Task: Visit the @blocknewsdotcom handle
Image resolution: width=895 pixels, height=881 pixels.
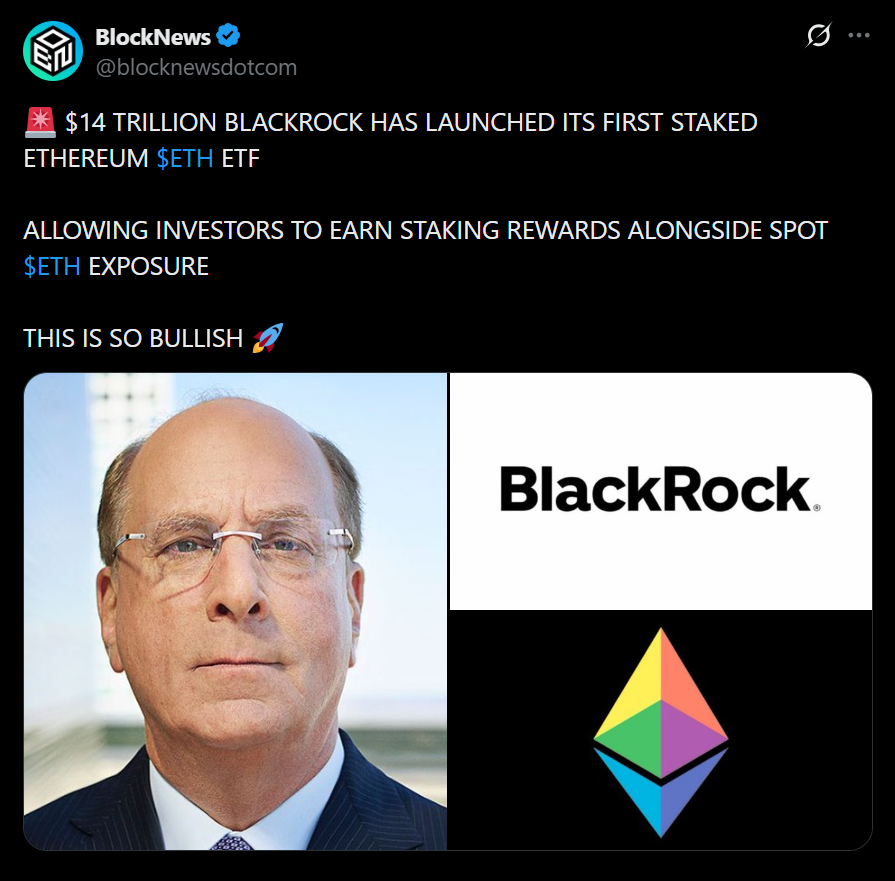Action: [196, 67]
